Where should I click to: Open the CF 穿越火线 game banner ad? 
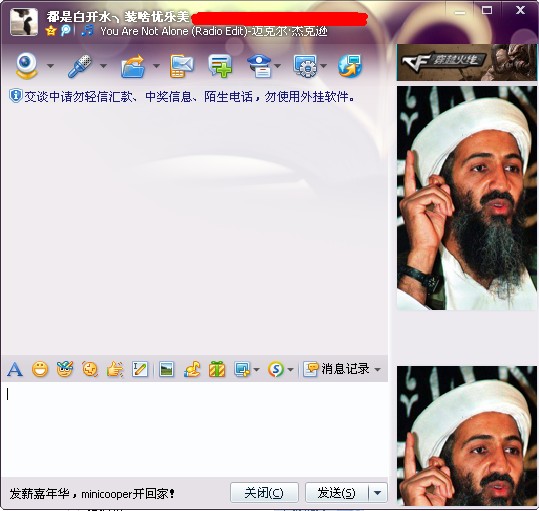tap(466, 63)
